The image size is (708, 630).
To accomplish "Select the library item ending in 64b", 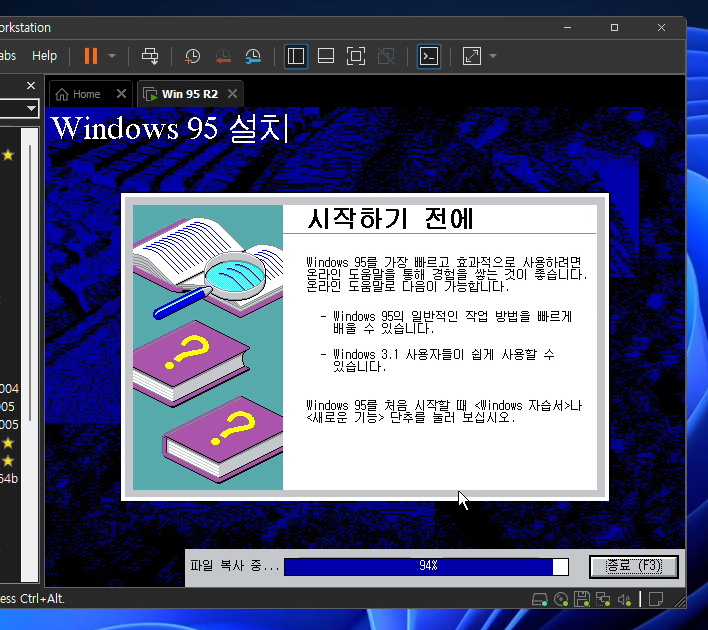I will (9, 478).
